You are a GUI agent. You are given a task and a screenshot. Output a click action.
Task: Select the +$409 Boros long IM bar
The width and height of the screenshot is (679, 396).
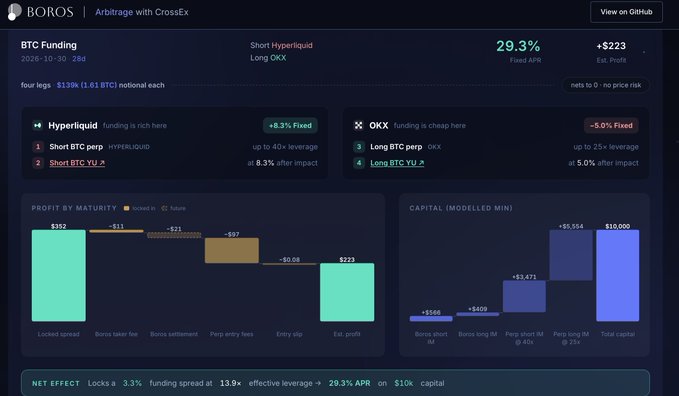pyautogui.click(x=478, y=314)
